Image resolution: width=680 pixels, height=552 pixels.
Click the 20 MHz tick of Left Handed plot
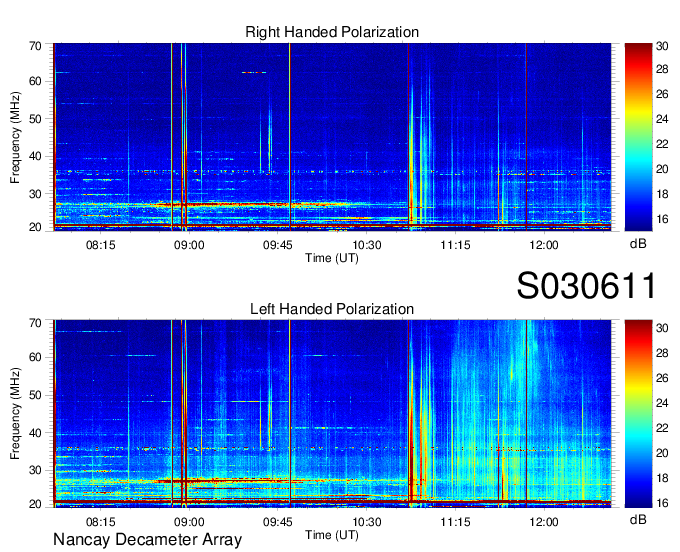(35, 504)
